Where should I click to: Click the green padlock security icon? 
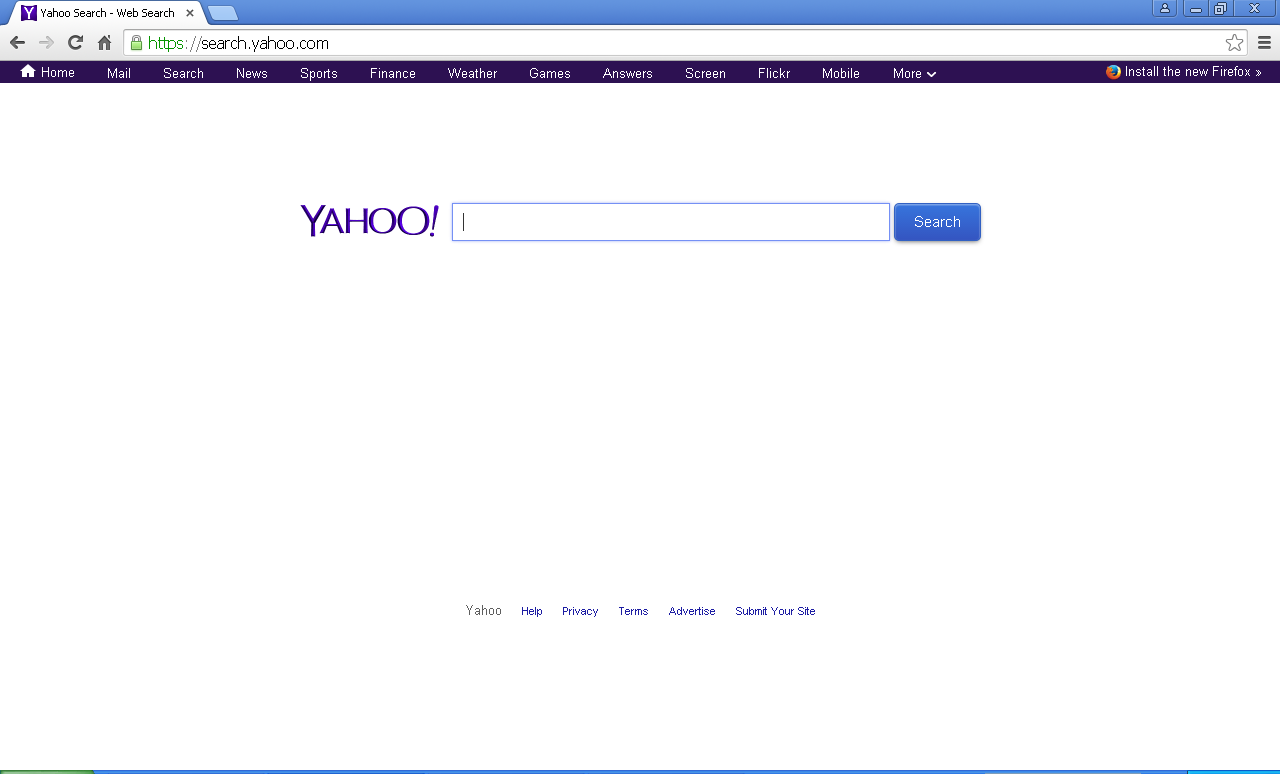[x=136, y=43]
